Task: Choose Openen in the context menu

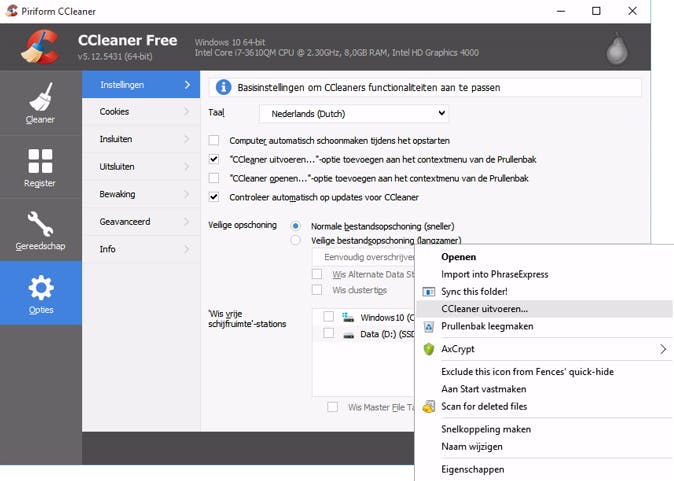Action: (544, 257)
